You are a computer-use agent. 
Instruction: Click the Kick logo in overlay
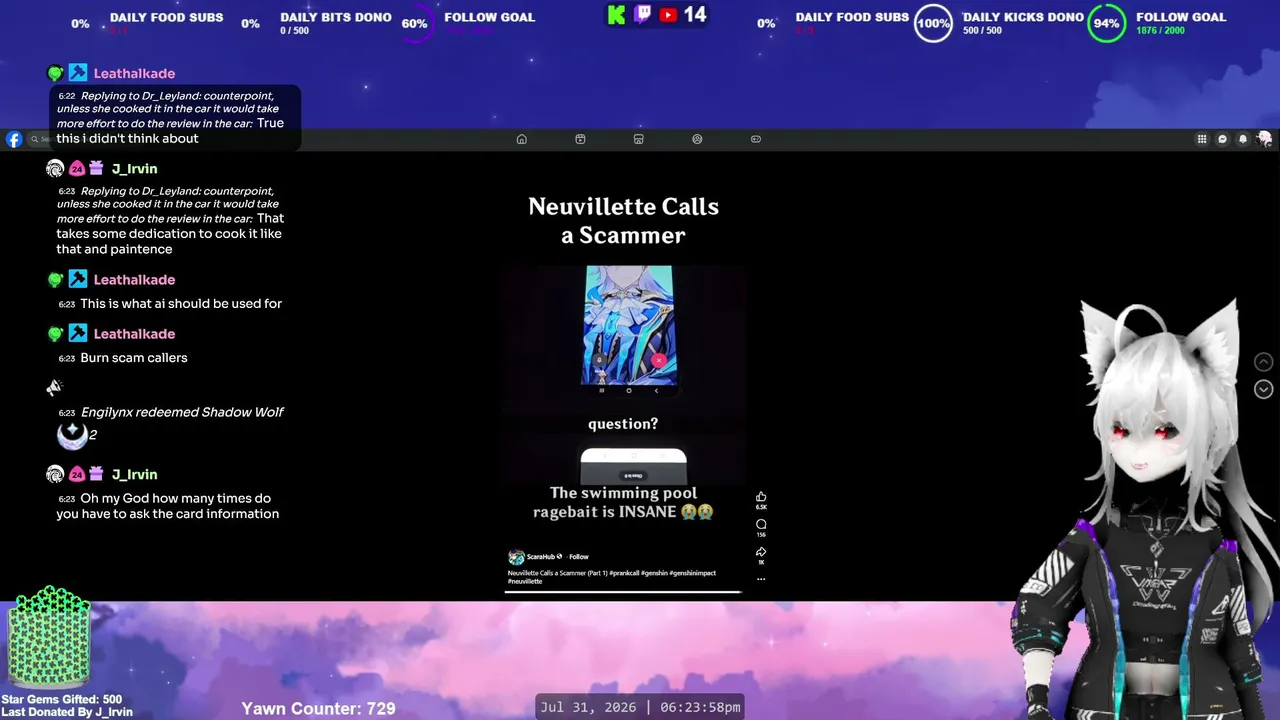(x=617, y=15)
